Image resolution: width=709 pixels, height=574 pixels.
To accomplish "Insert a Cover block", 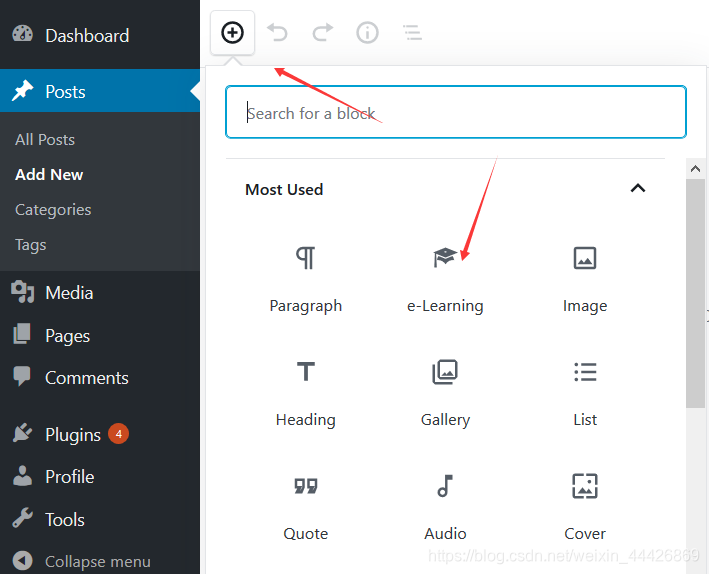I will (x=585, y=508).
